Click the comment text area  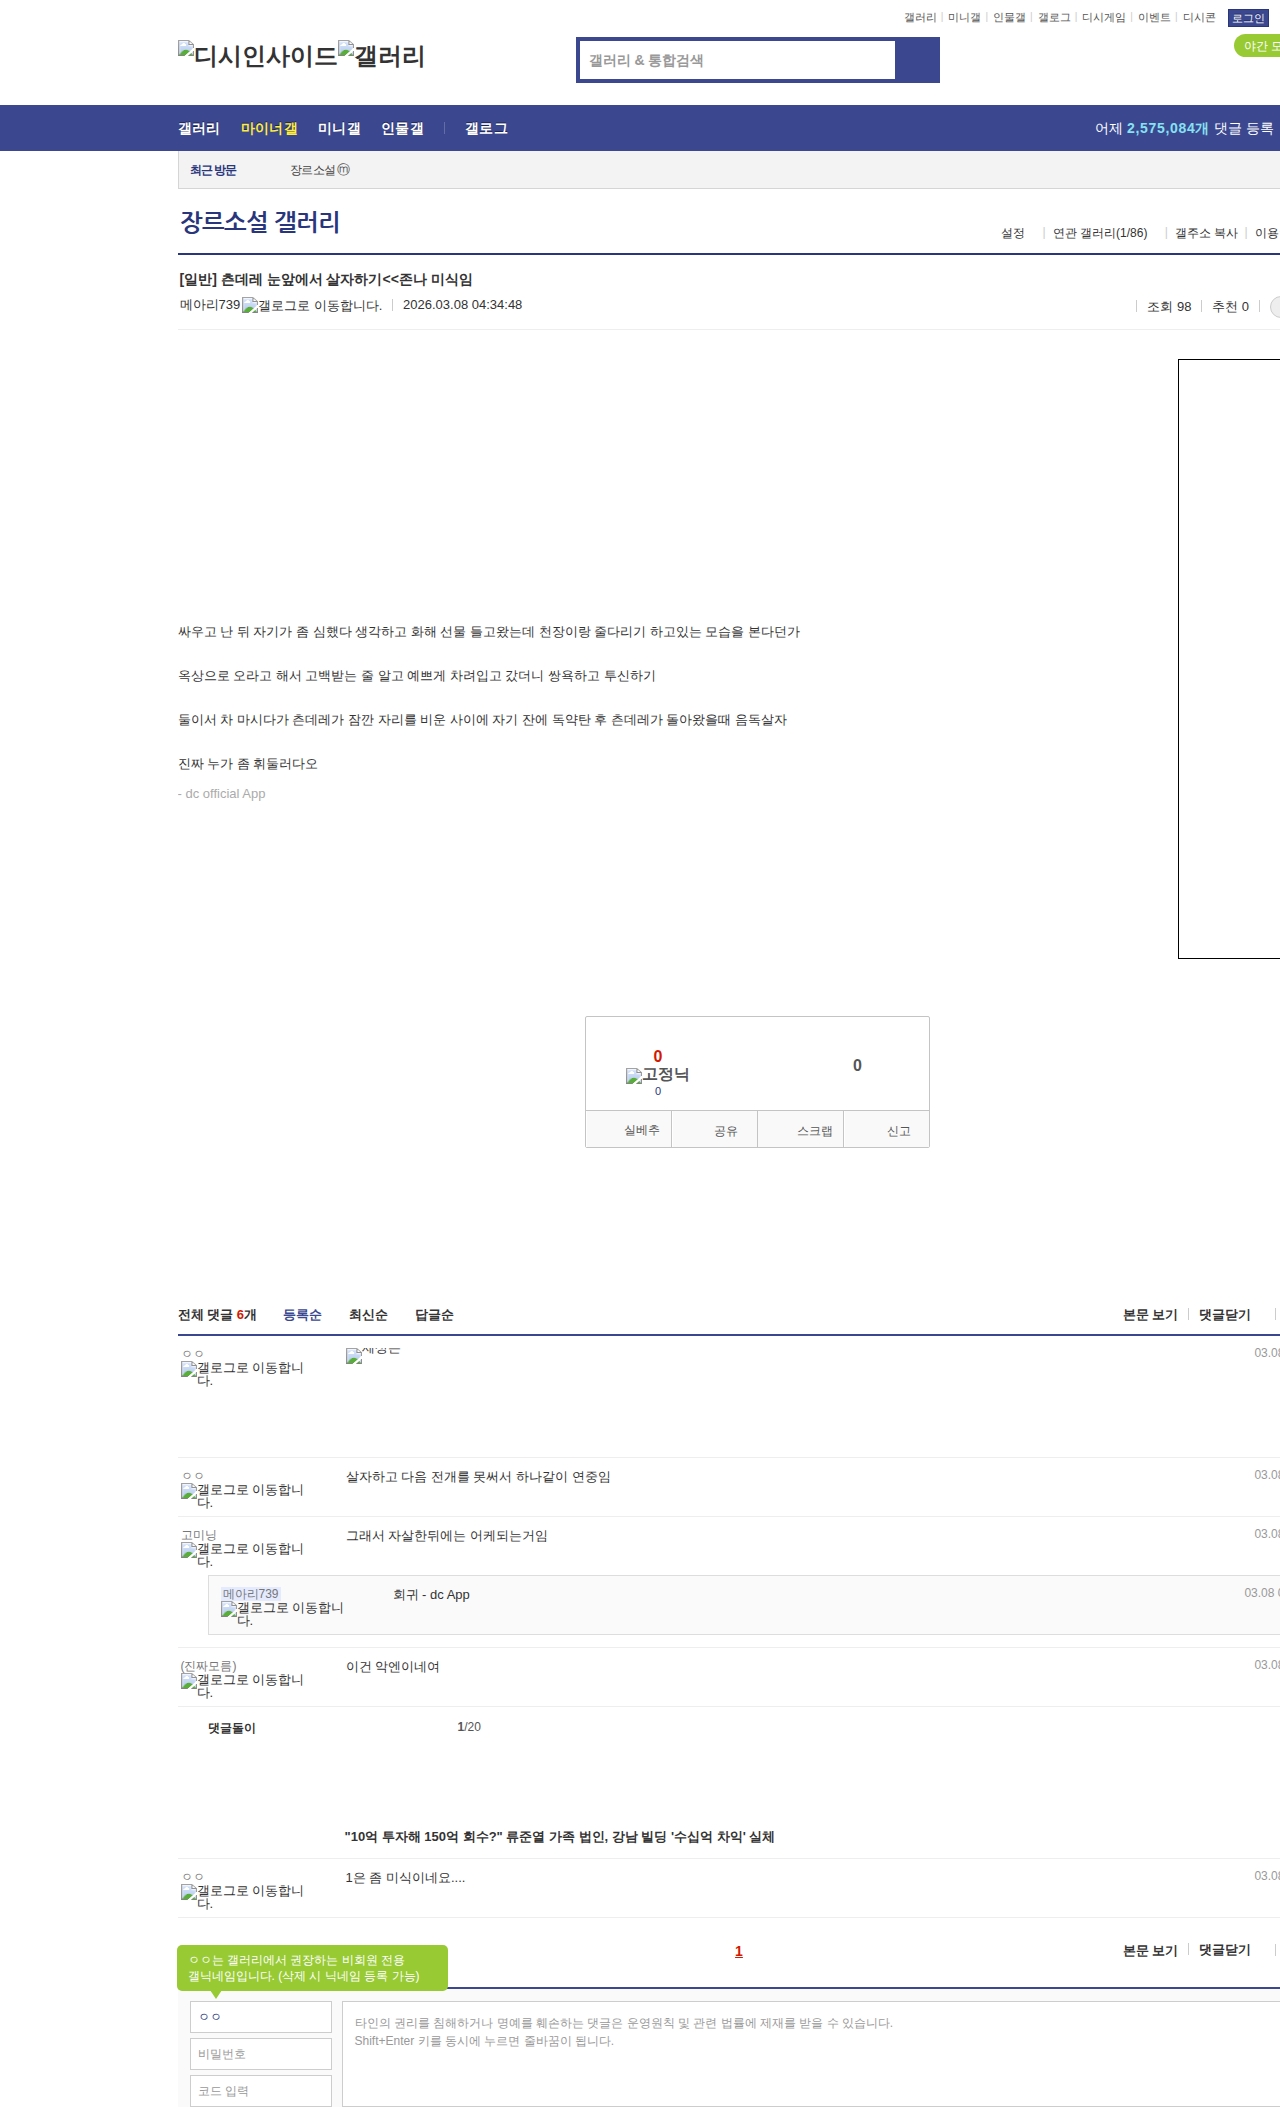tap(811, 2054)
